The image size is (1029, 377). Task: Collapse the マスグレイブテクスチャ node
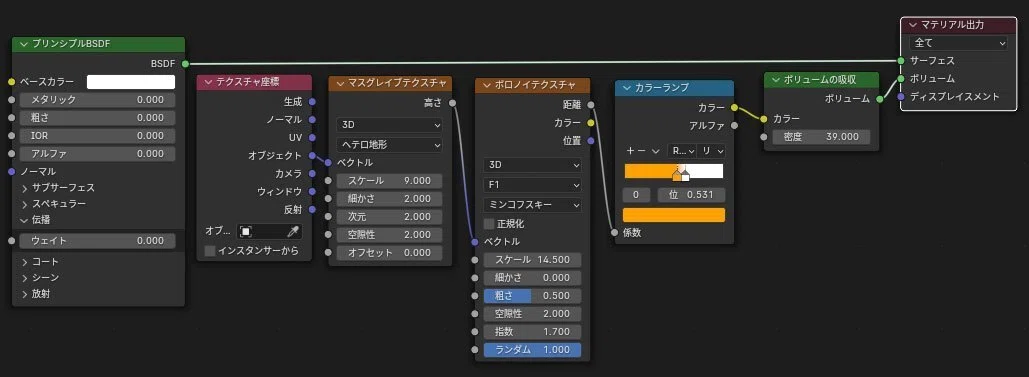coord(340,83)
